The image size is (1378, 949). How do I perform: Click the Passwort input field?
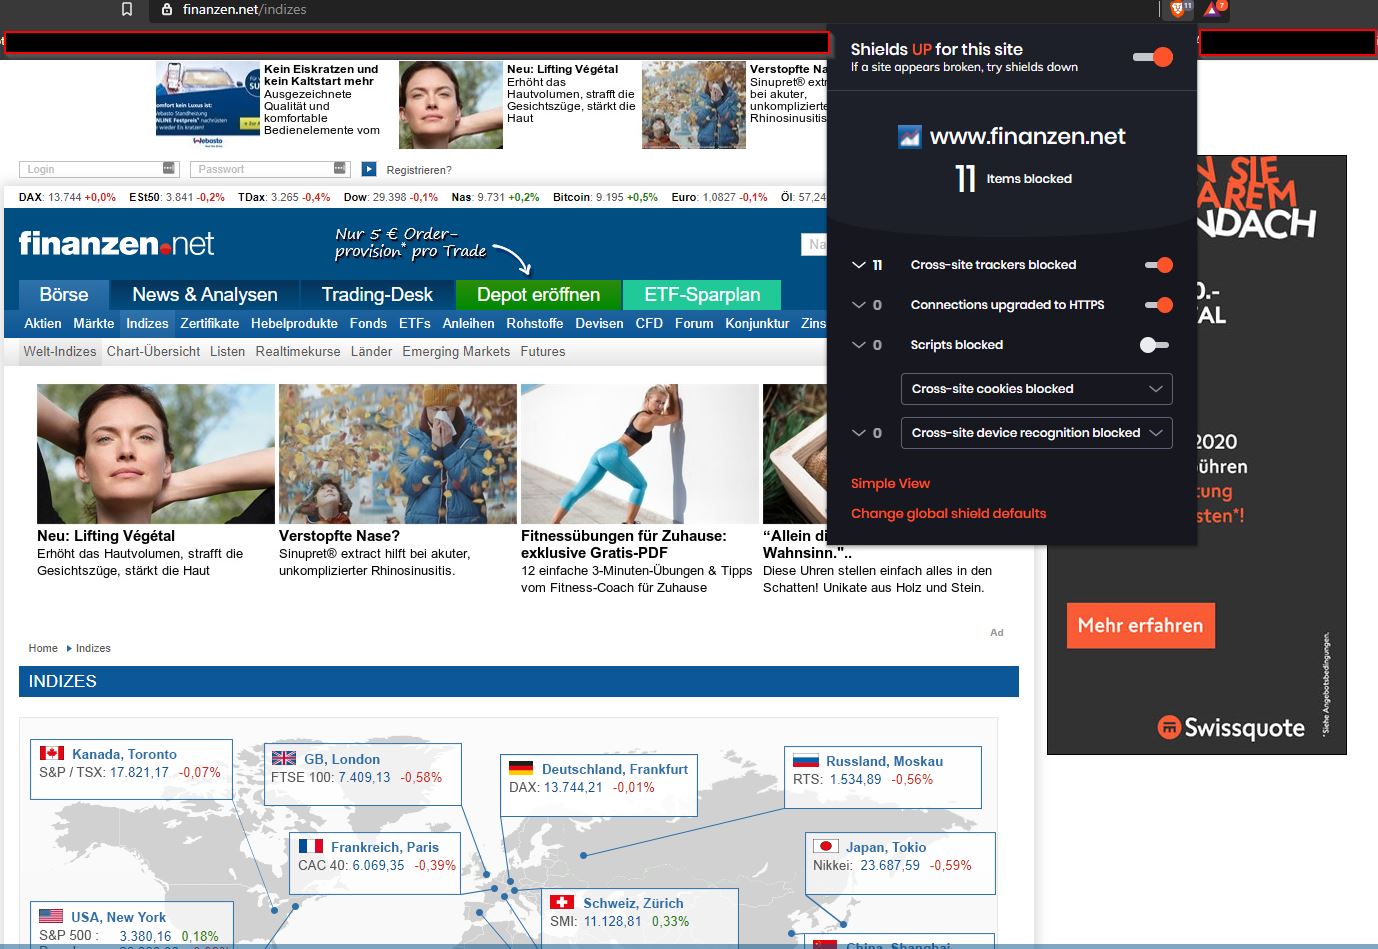tap(270, 169)
